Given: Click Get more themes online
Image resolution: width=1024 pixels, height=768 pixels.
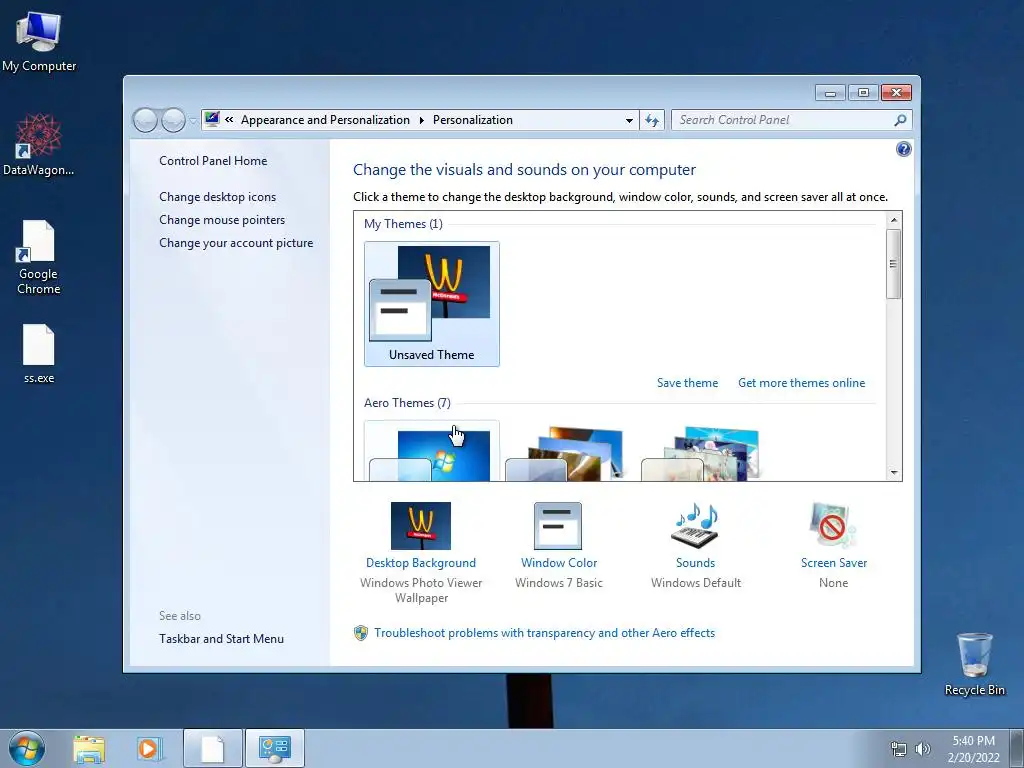Looking at the screenshot, I should 801,383.
